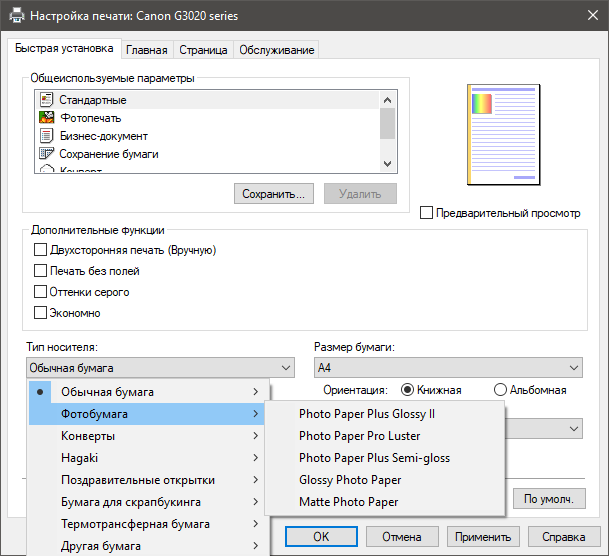Click the page layout preview thumbnail
This screenshot has width=609, height=556.
pyautogui.click(x=503, y=134)
